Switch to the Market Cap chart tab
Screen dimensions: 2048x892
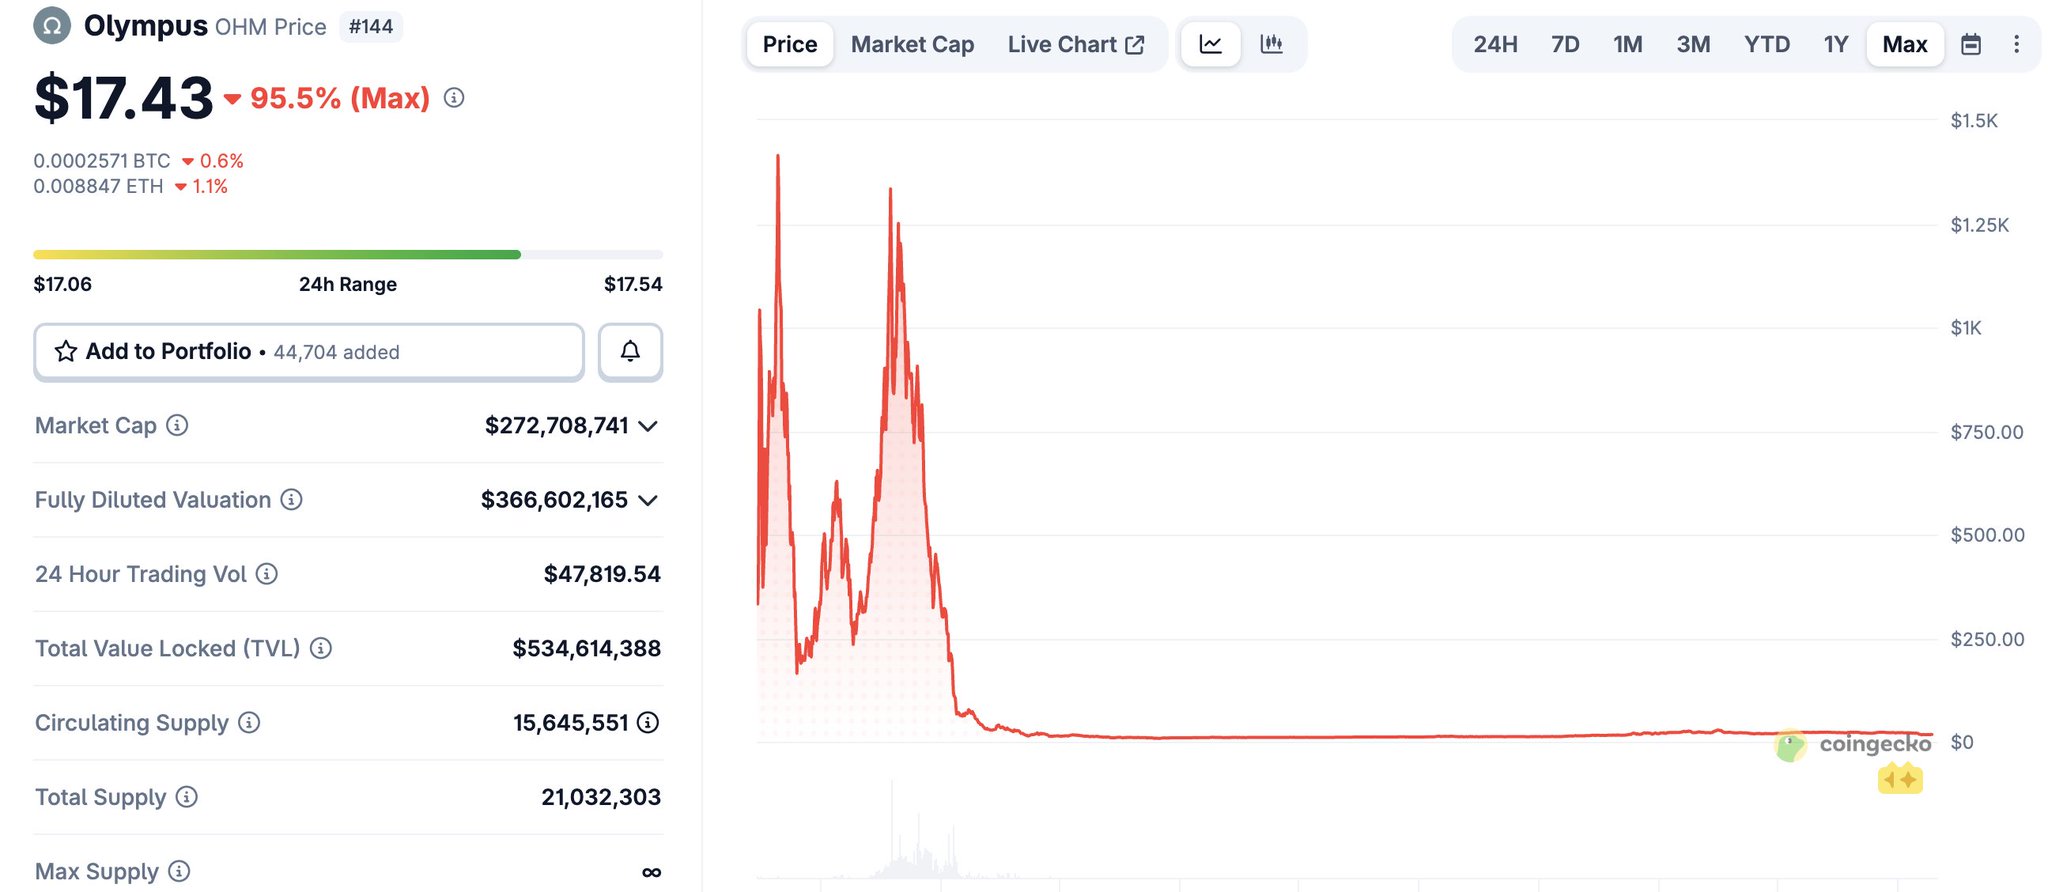pyautogui.click(x=912, y=44)
